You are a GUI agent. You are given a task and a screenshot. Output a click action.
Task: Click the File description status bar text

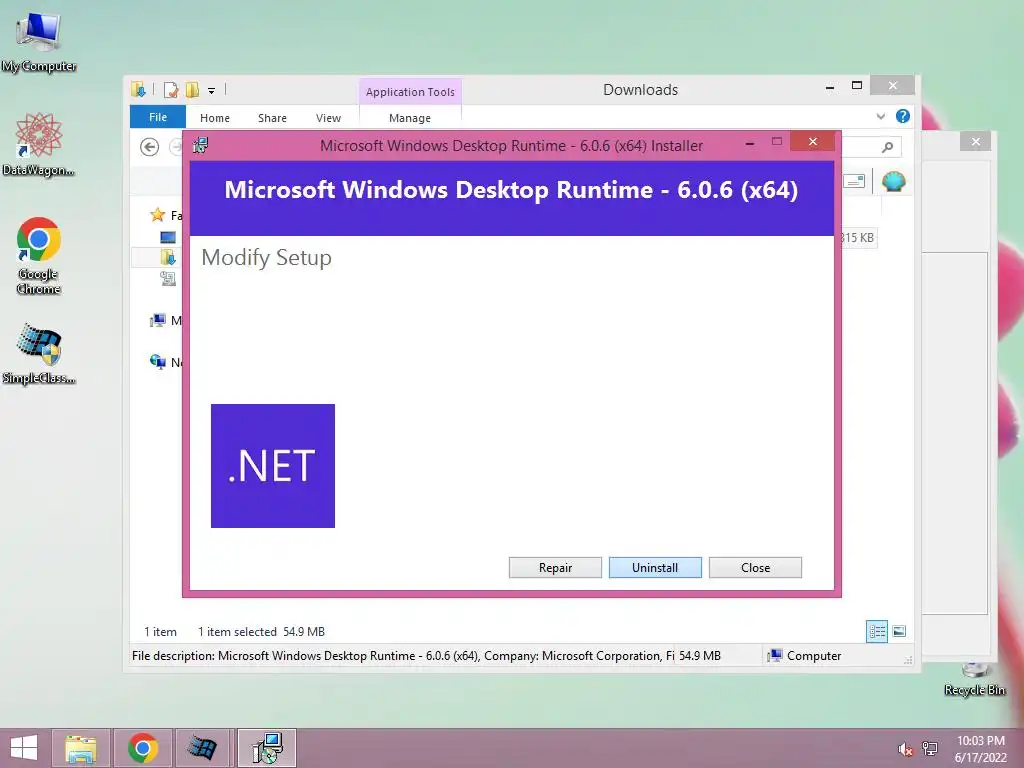click(x=403, y=656)
